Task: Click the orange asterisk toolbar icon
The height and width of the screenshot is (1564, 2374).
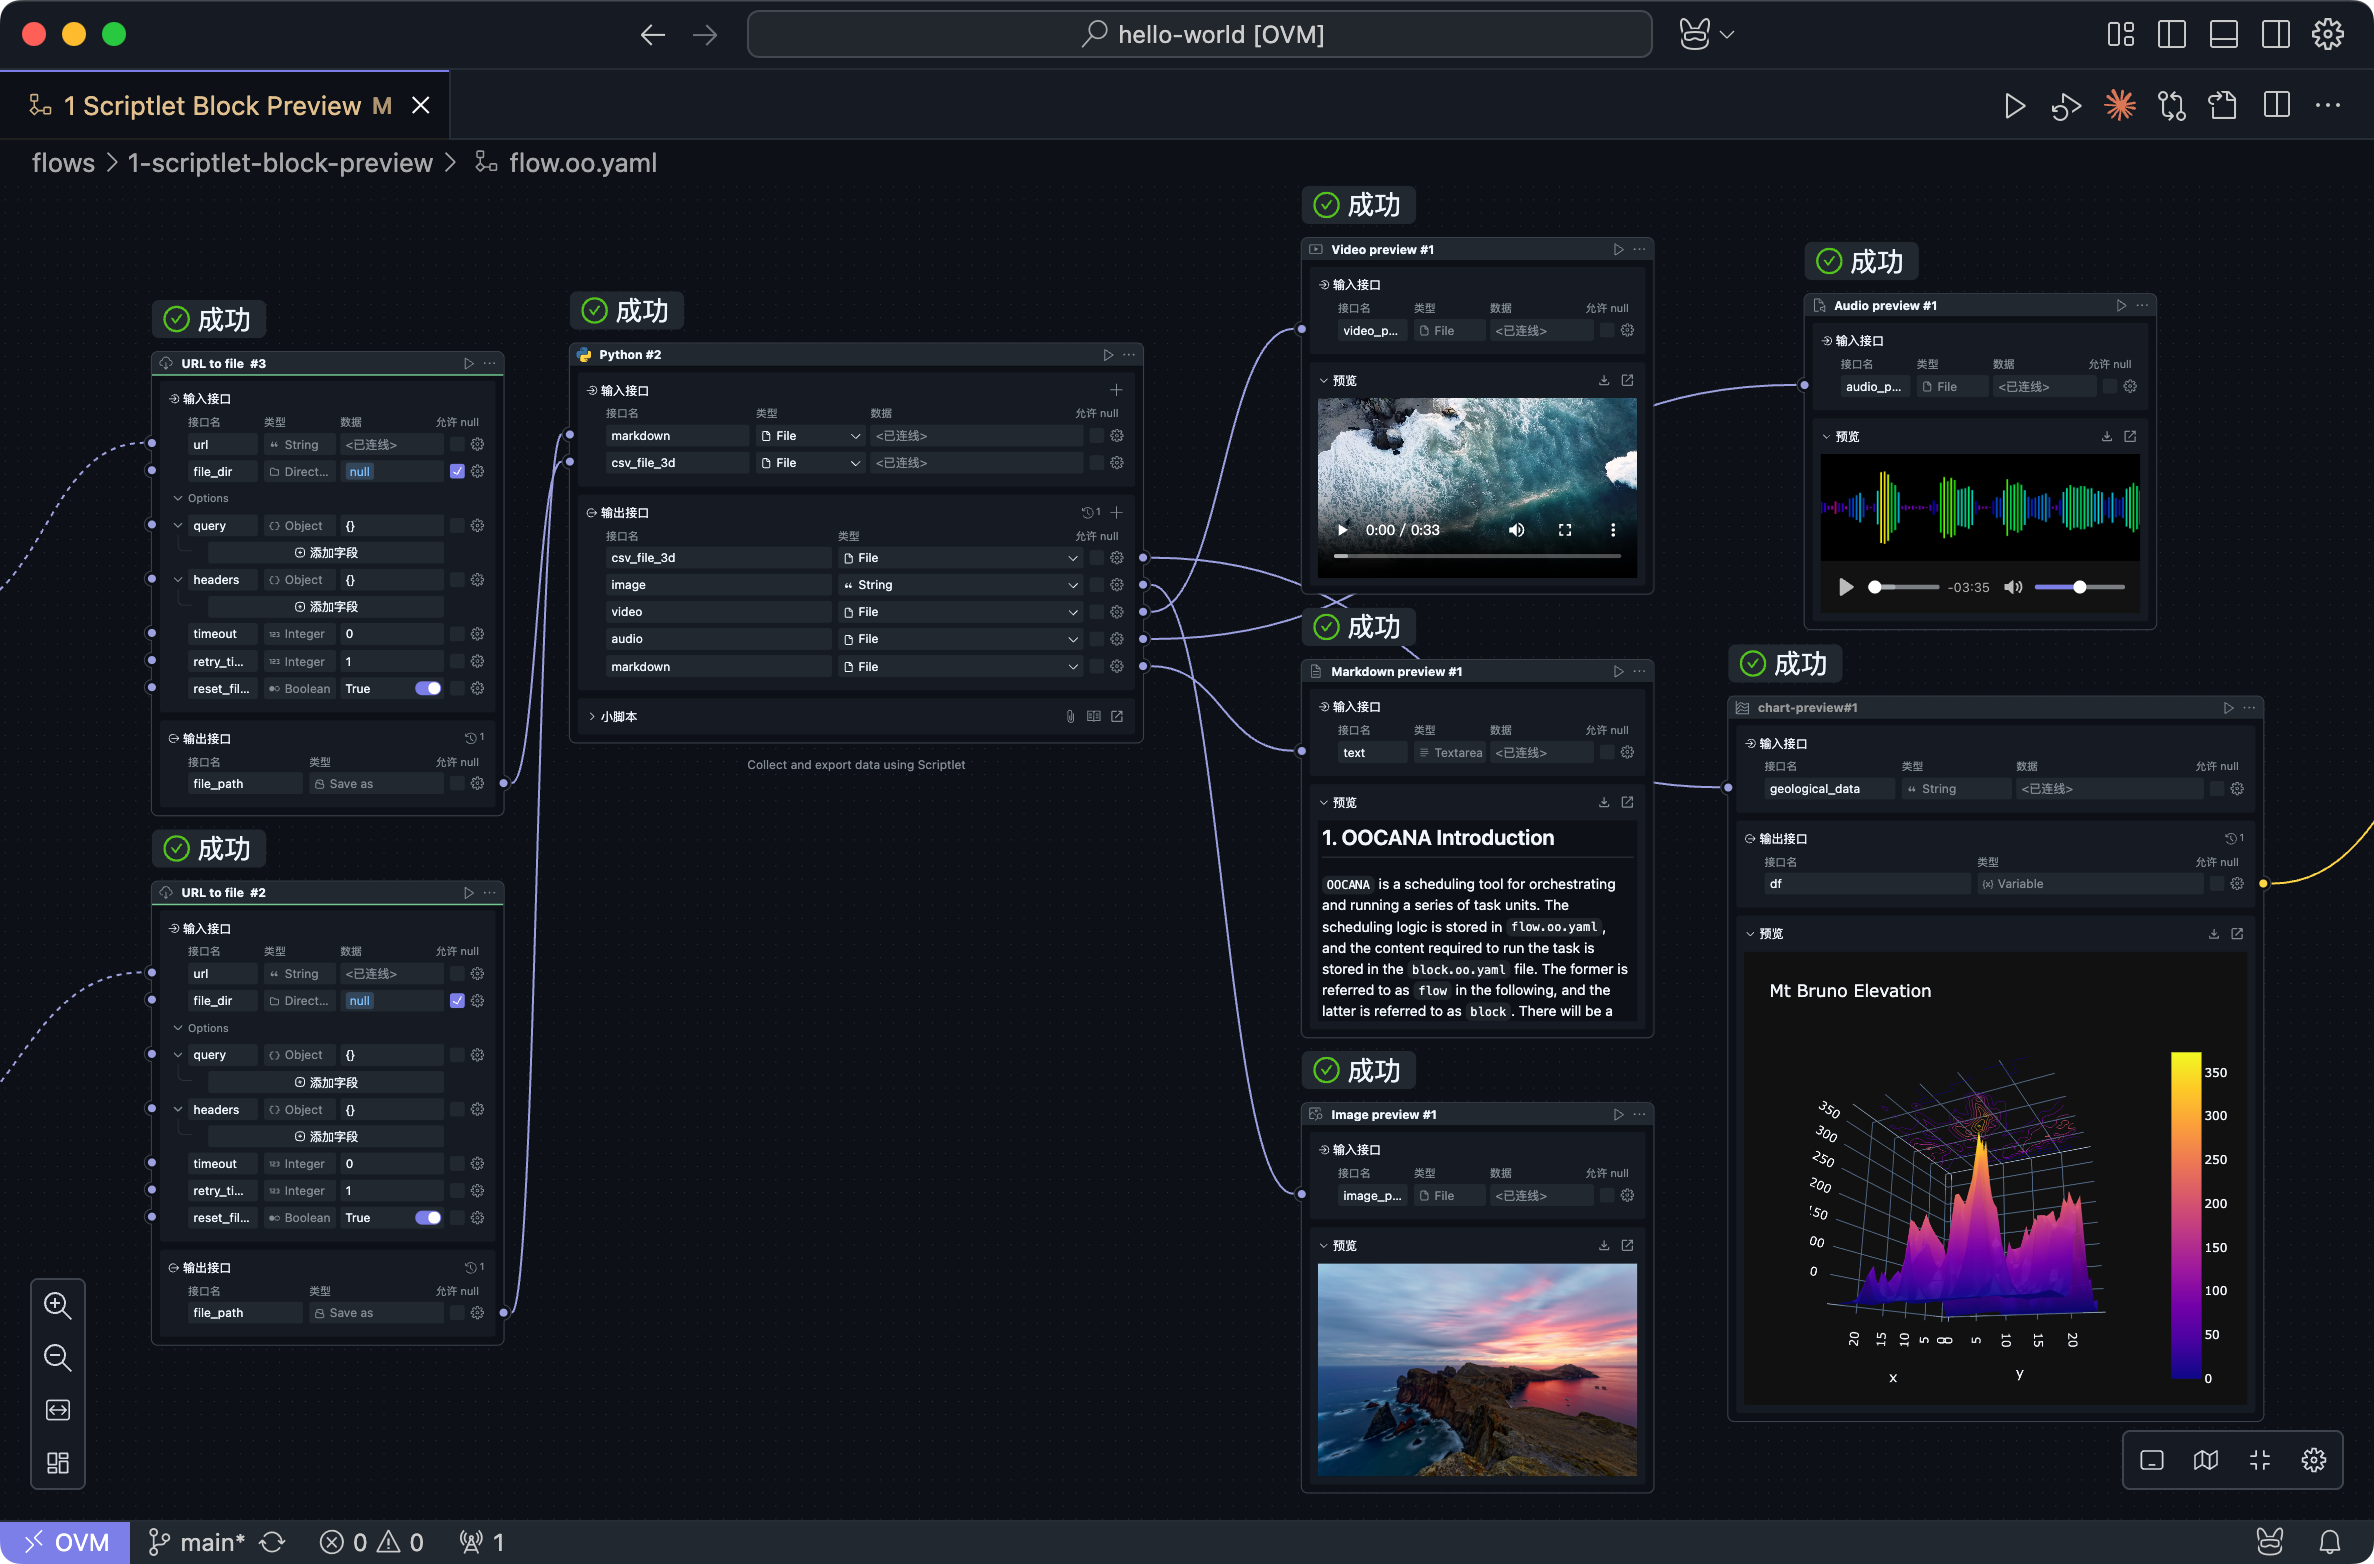Action: click(2119, 106)
